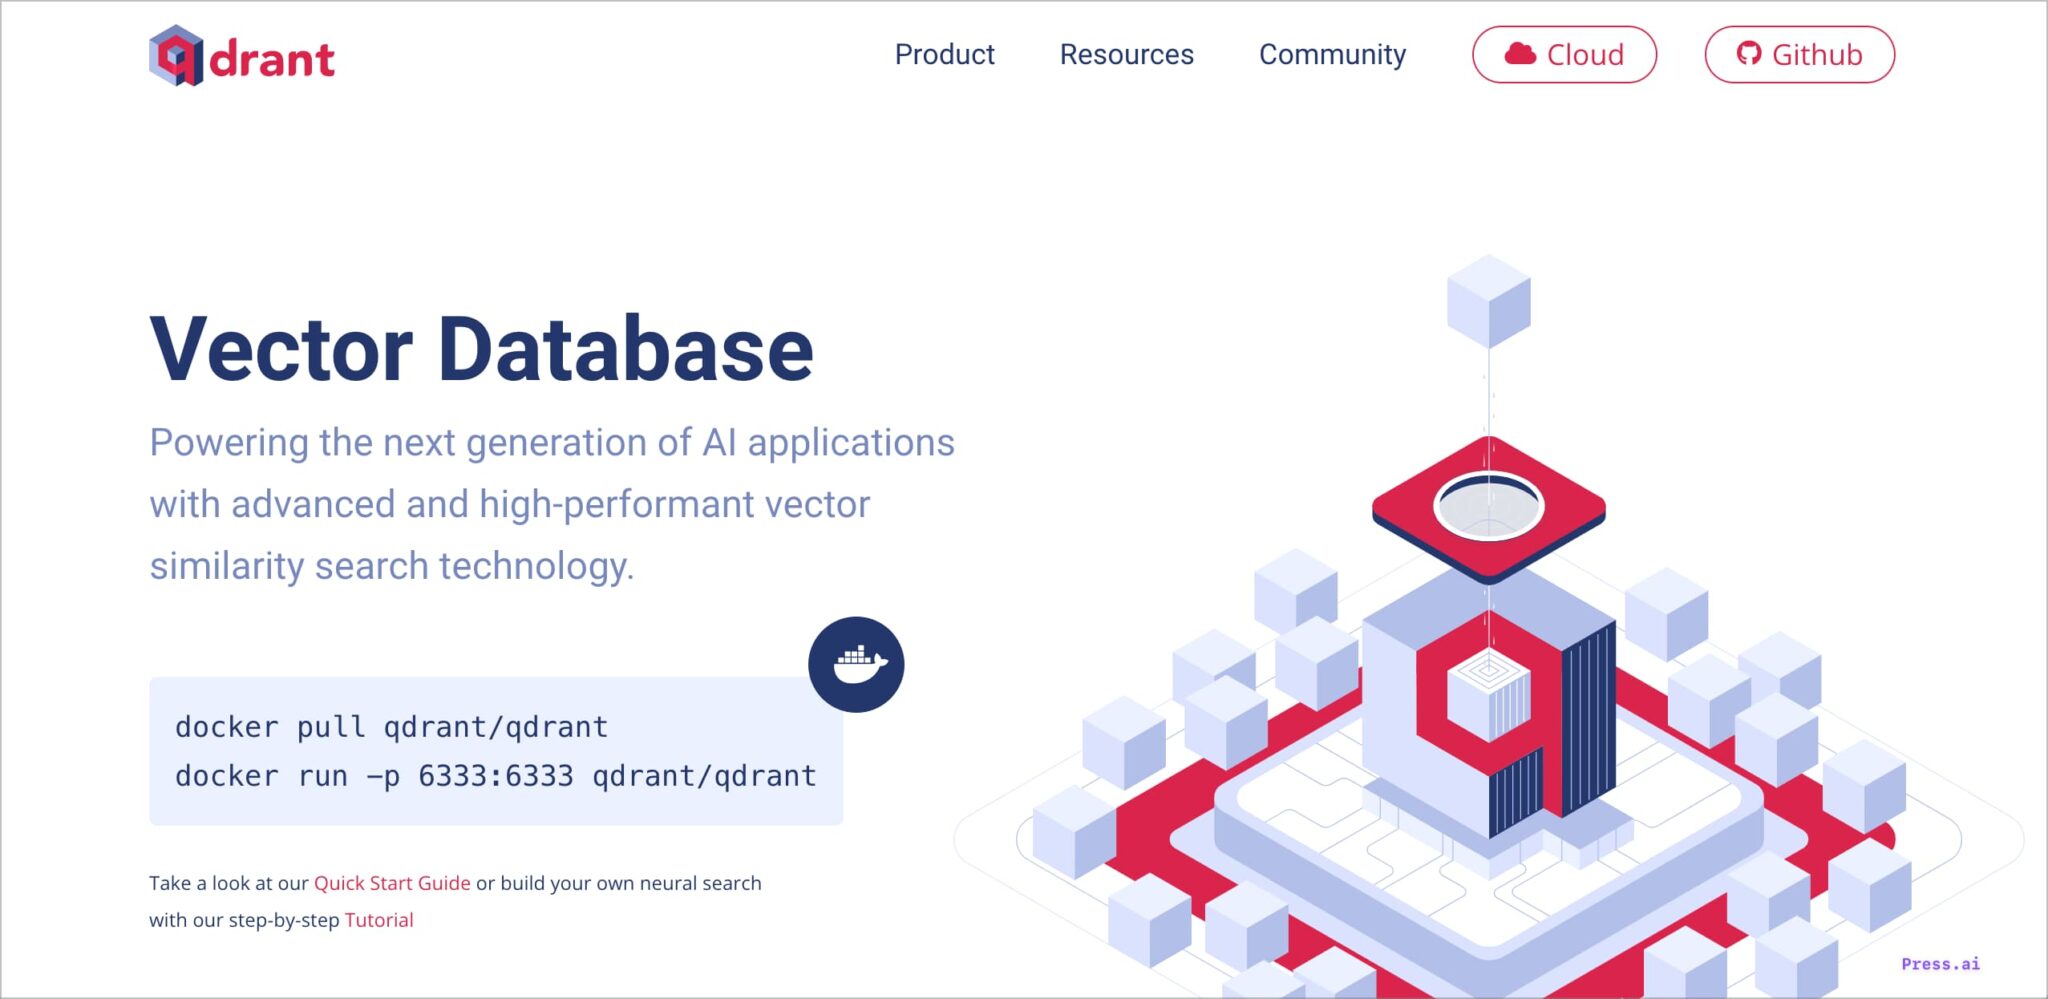Click the Qdrant cube logo icon
Image resolution: width=2048 pixels, height=999 pixels.
click(176, 56)
